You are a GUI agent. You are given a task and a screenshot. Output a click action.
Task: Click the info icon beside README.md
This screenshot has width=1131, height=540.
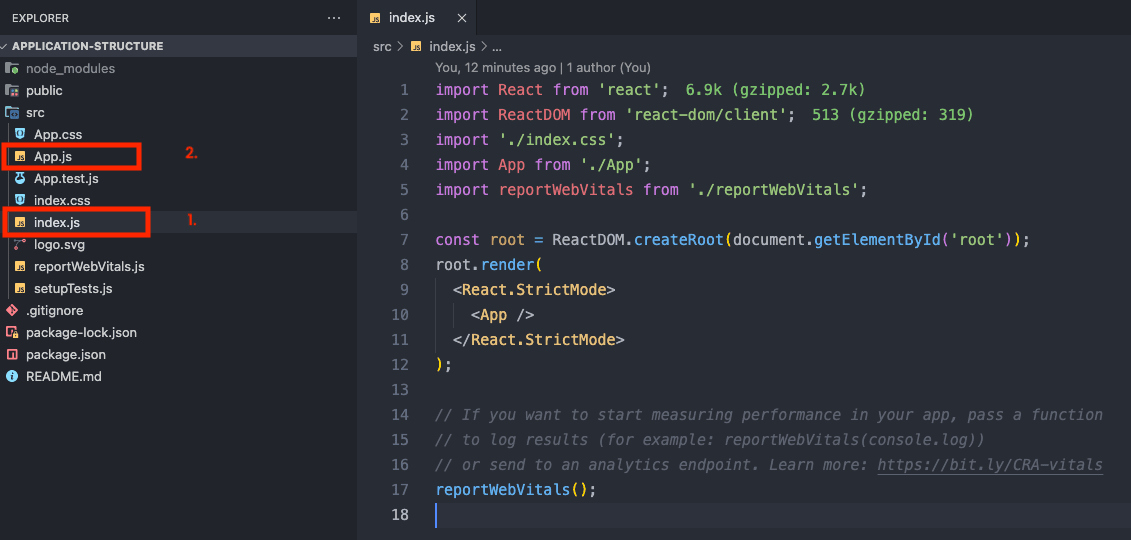click(12, 376)
